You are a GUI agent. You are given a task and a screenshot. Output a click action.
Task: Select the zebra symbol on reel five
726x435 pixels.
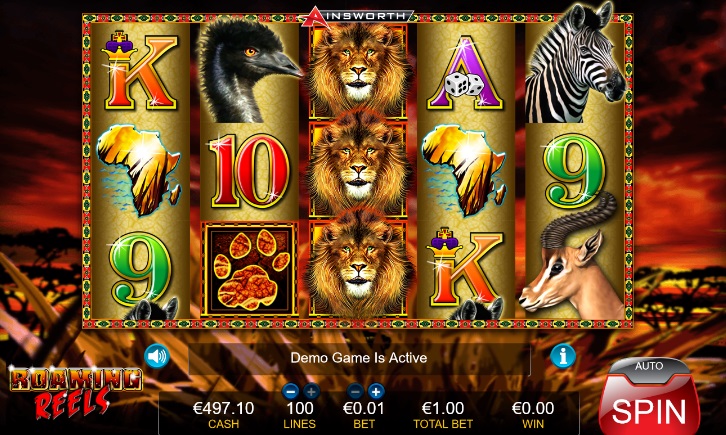tap(575, 66)
